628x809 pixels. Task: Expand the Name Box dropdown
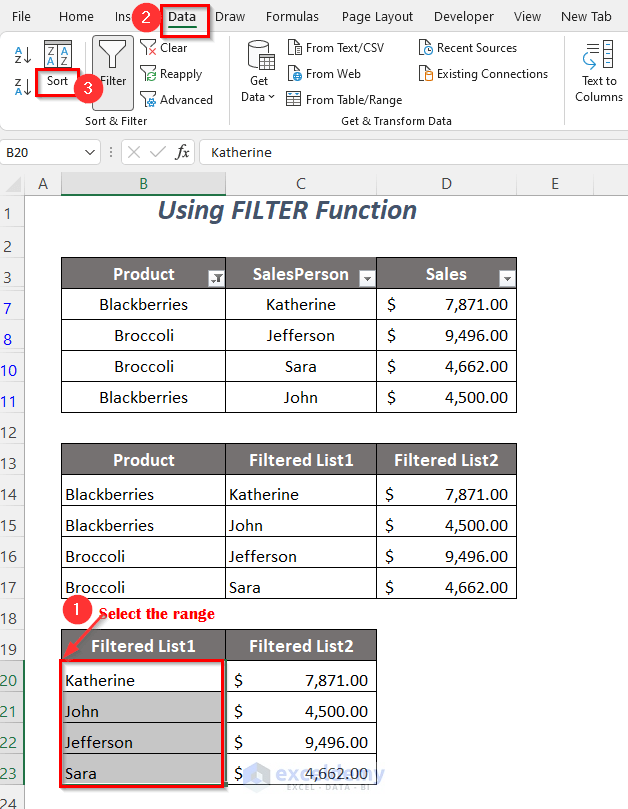[x=90, y=153]
